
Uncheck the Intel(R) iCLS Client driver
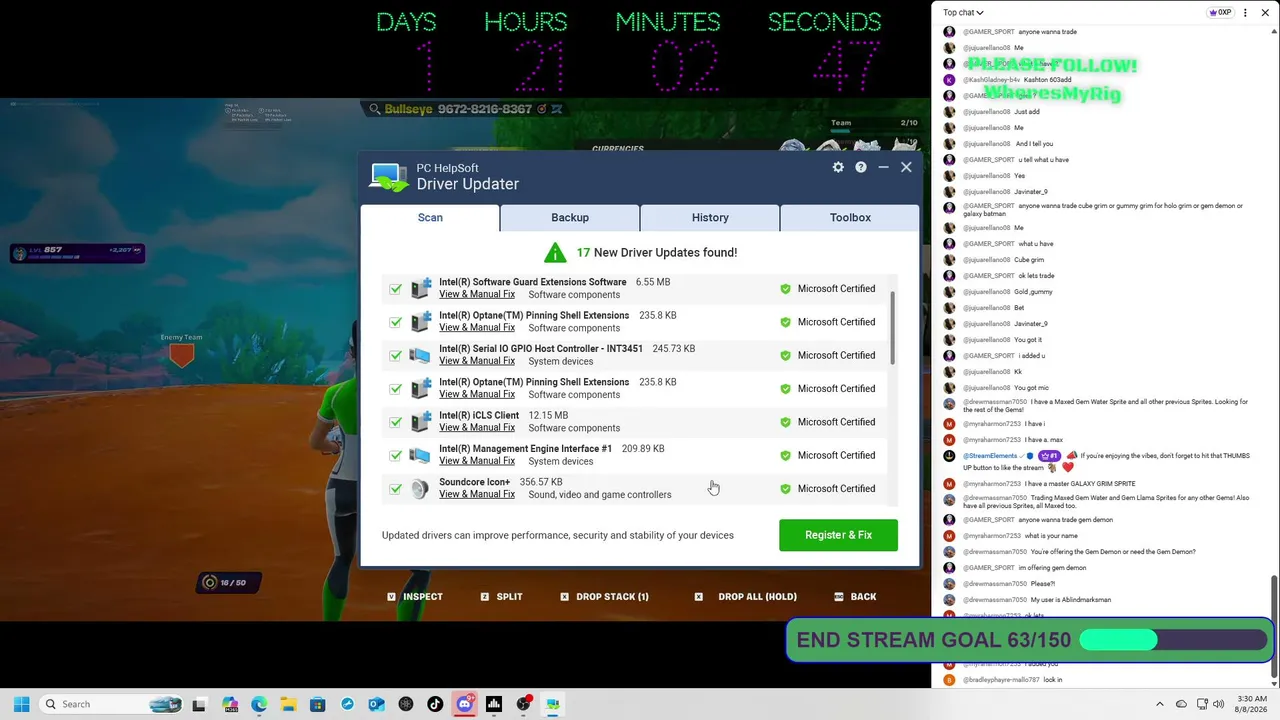click(396, 422)
